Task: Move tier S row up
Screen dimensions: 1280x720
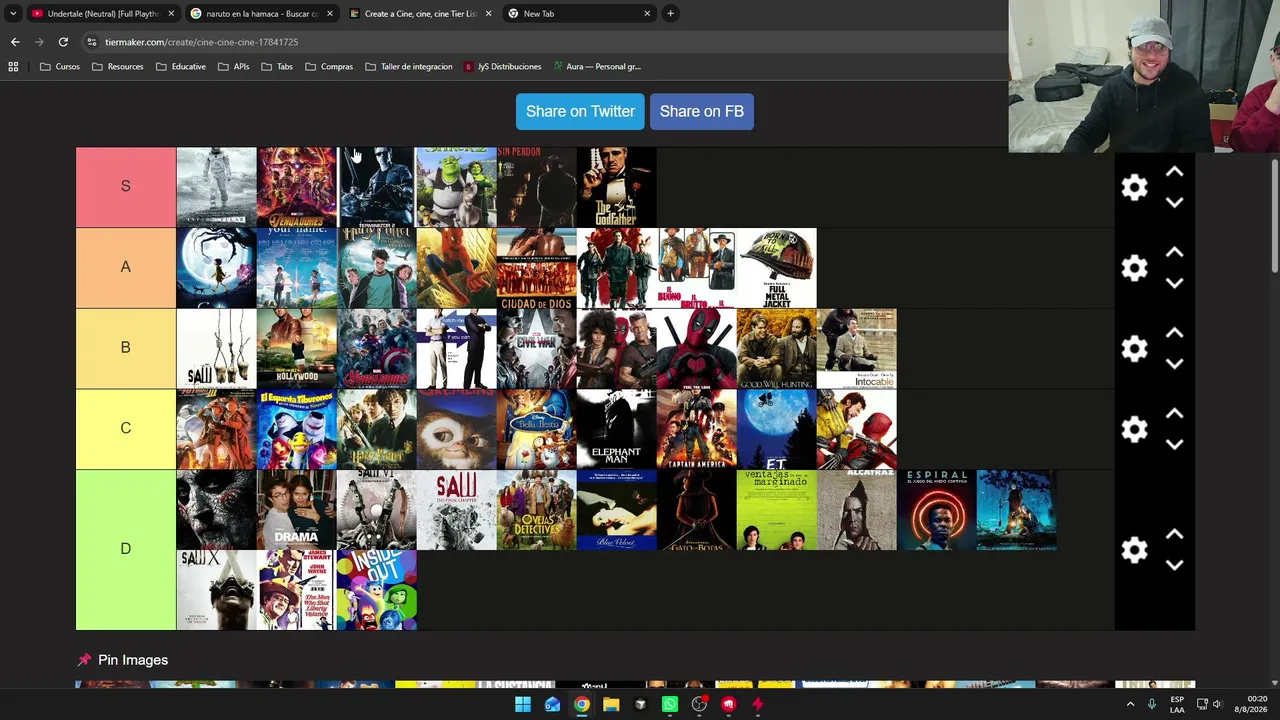Action: pyautogui.click(x=1175, y=172)
